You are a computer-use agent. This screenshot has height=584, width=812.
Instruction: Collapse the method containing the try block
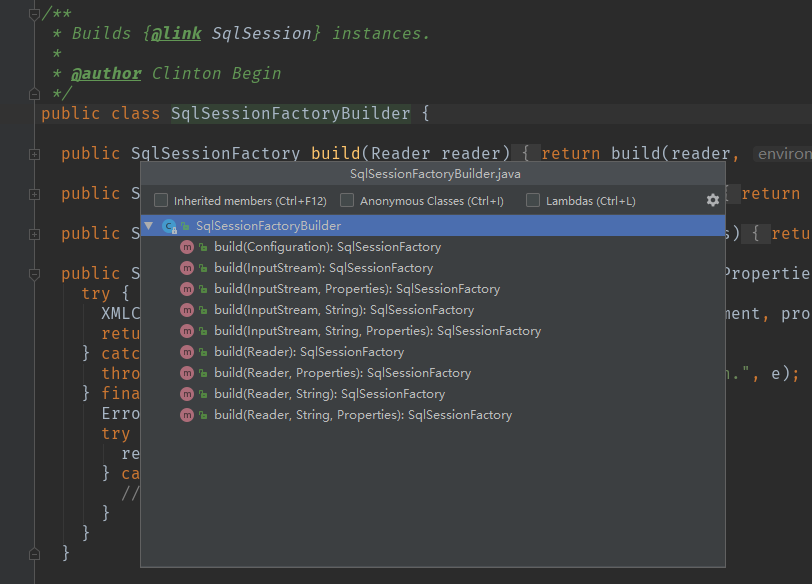tap(34, 274)
